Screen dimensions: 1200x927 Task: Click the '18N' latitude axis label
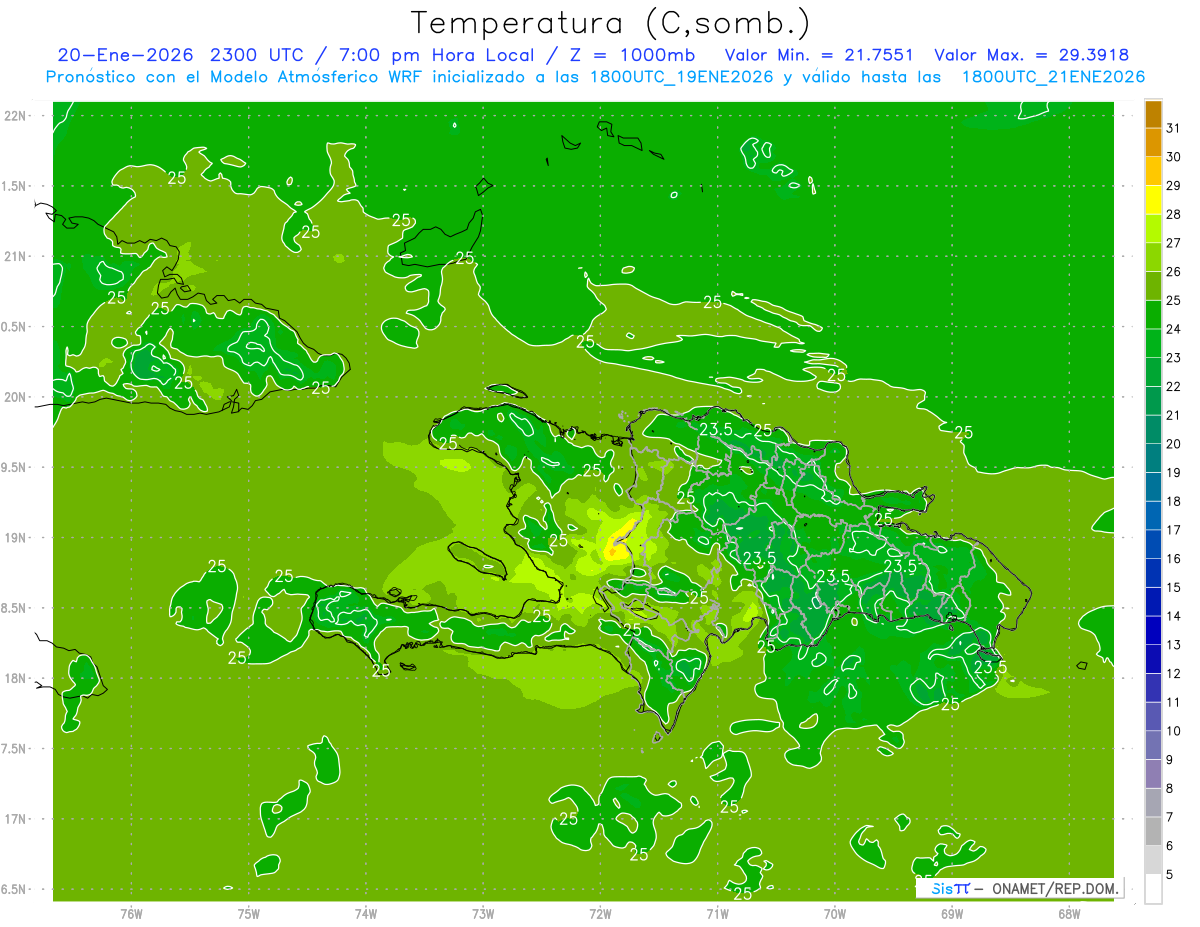coord(16,679)
